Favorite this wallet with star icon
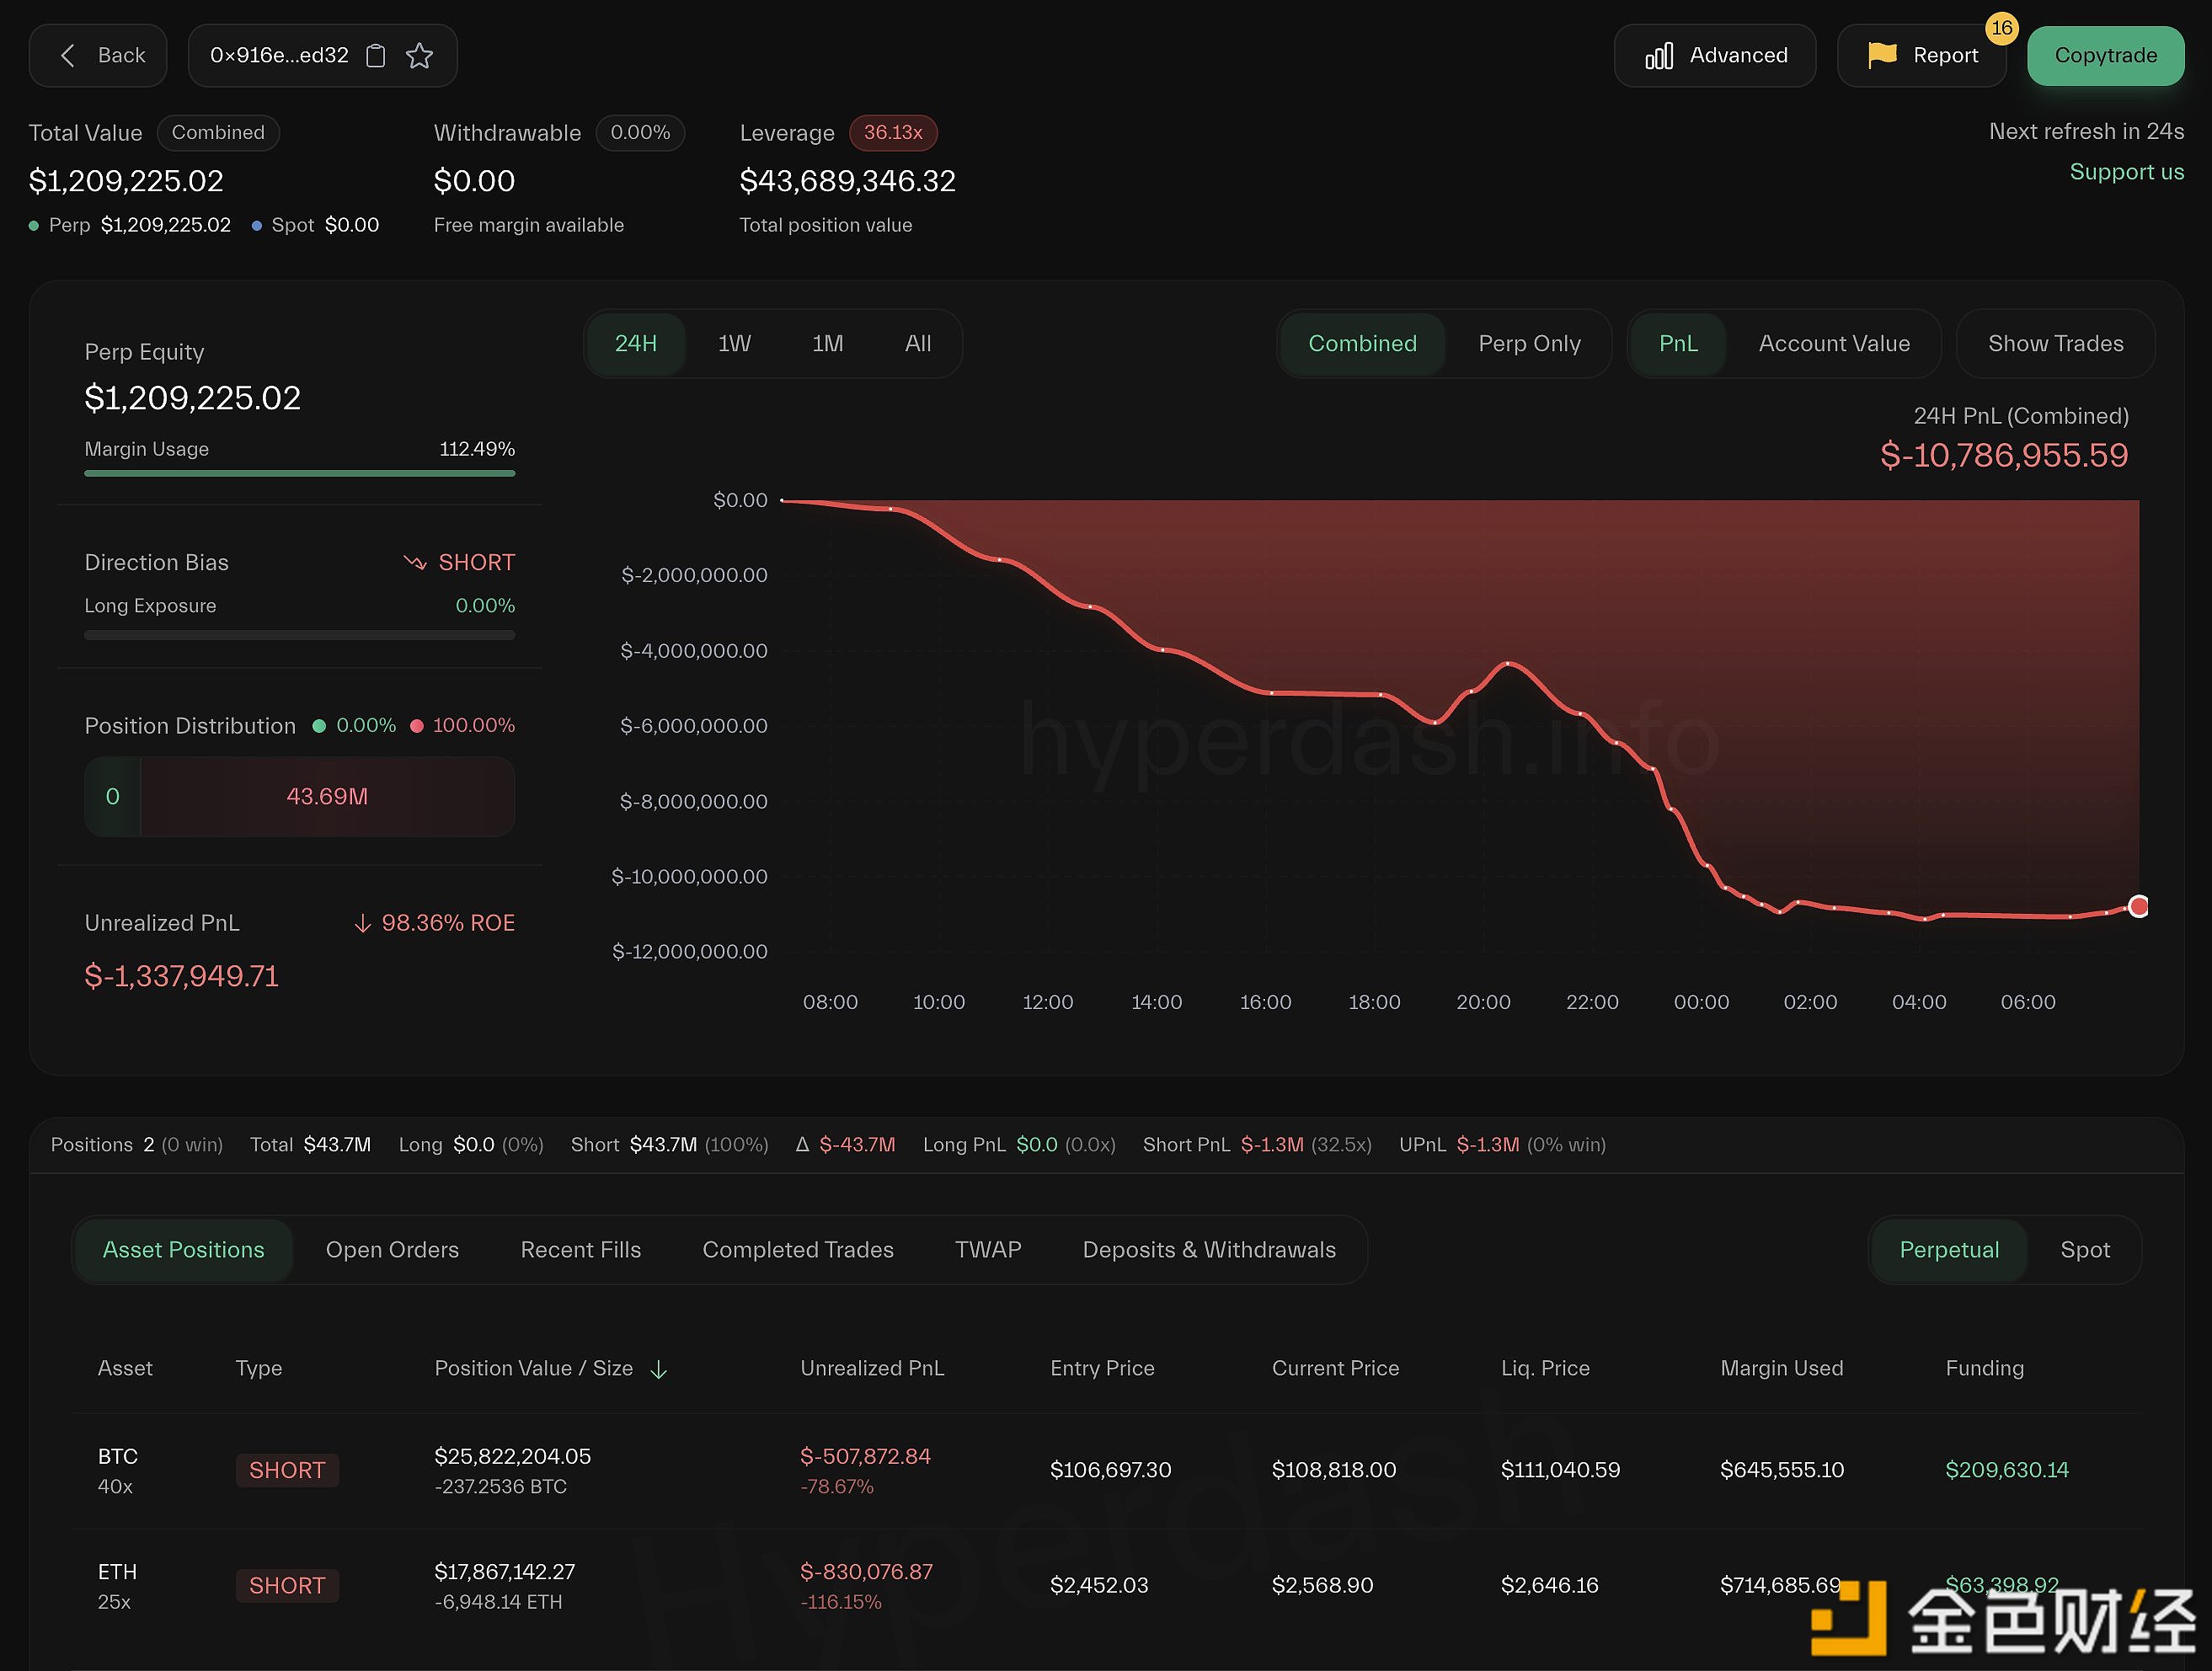 click(x=419, y=56)
